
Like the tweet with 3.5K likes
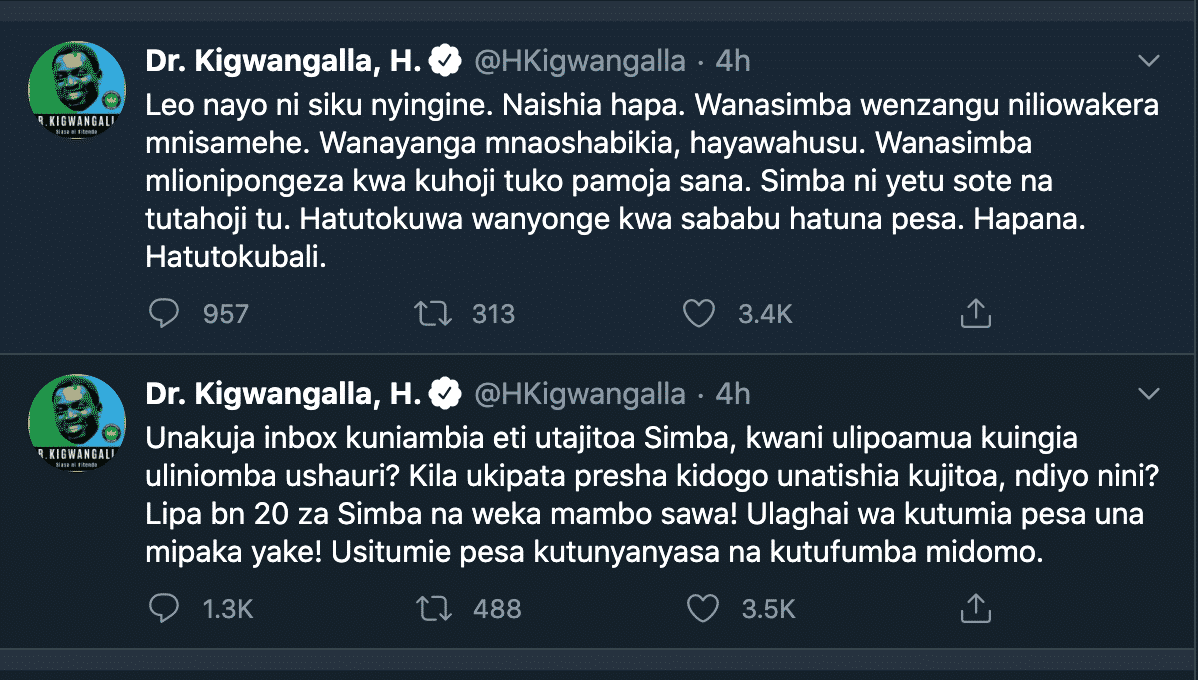click(x=704, y=608)
